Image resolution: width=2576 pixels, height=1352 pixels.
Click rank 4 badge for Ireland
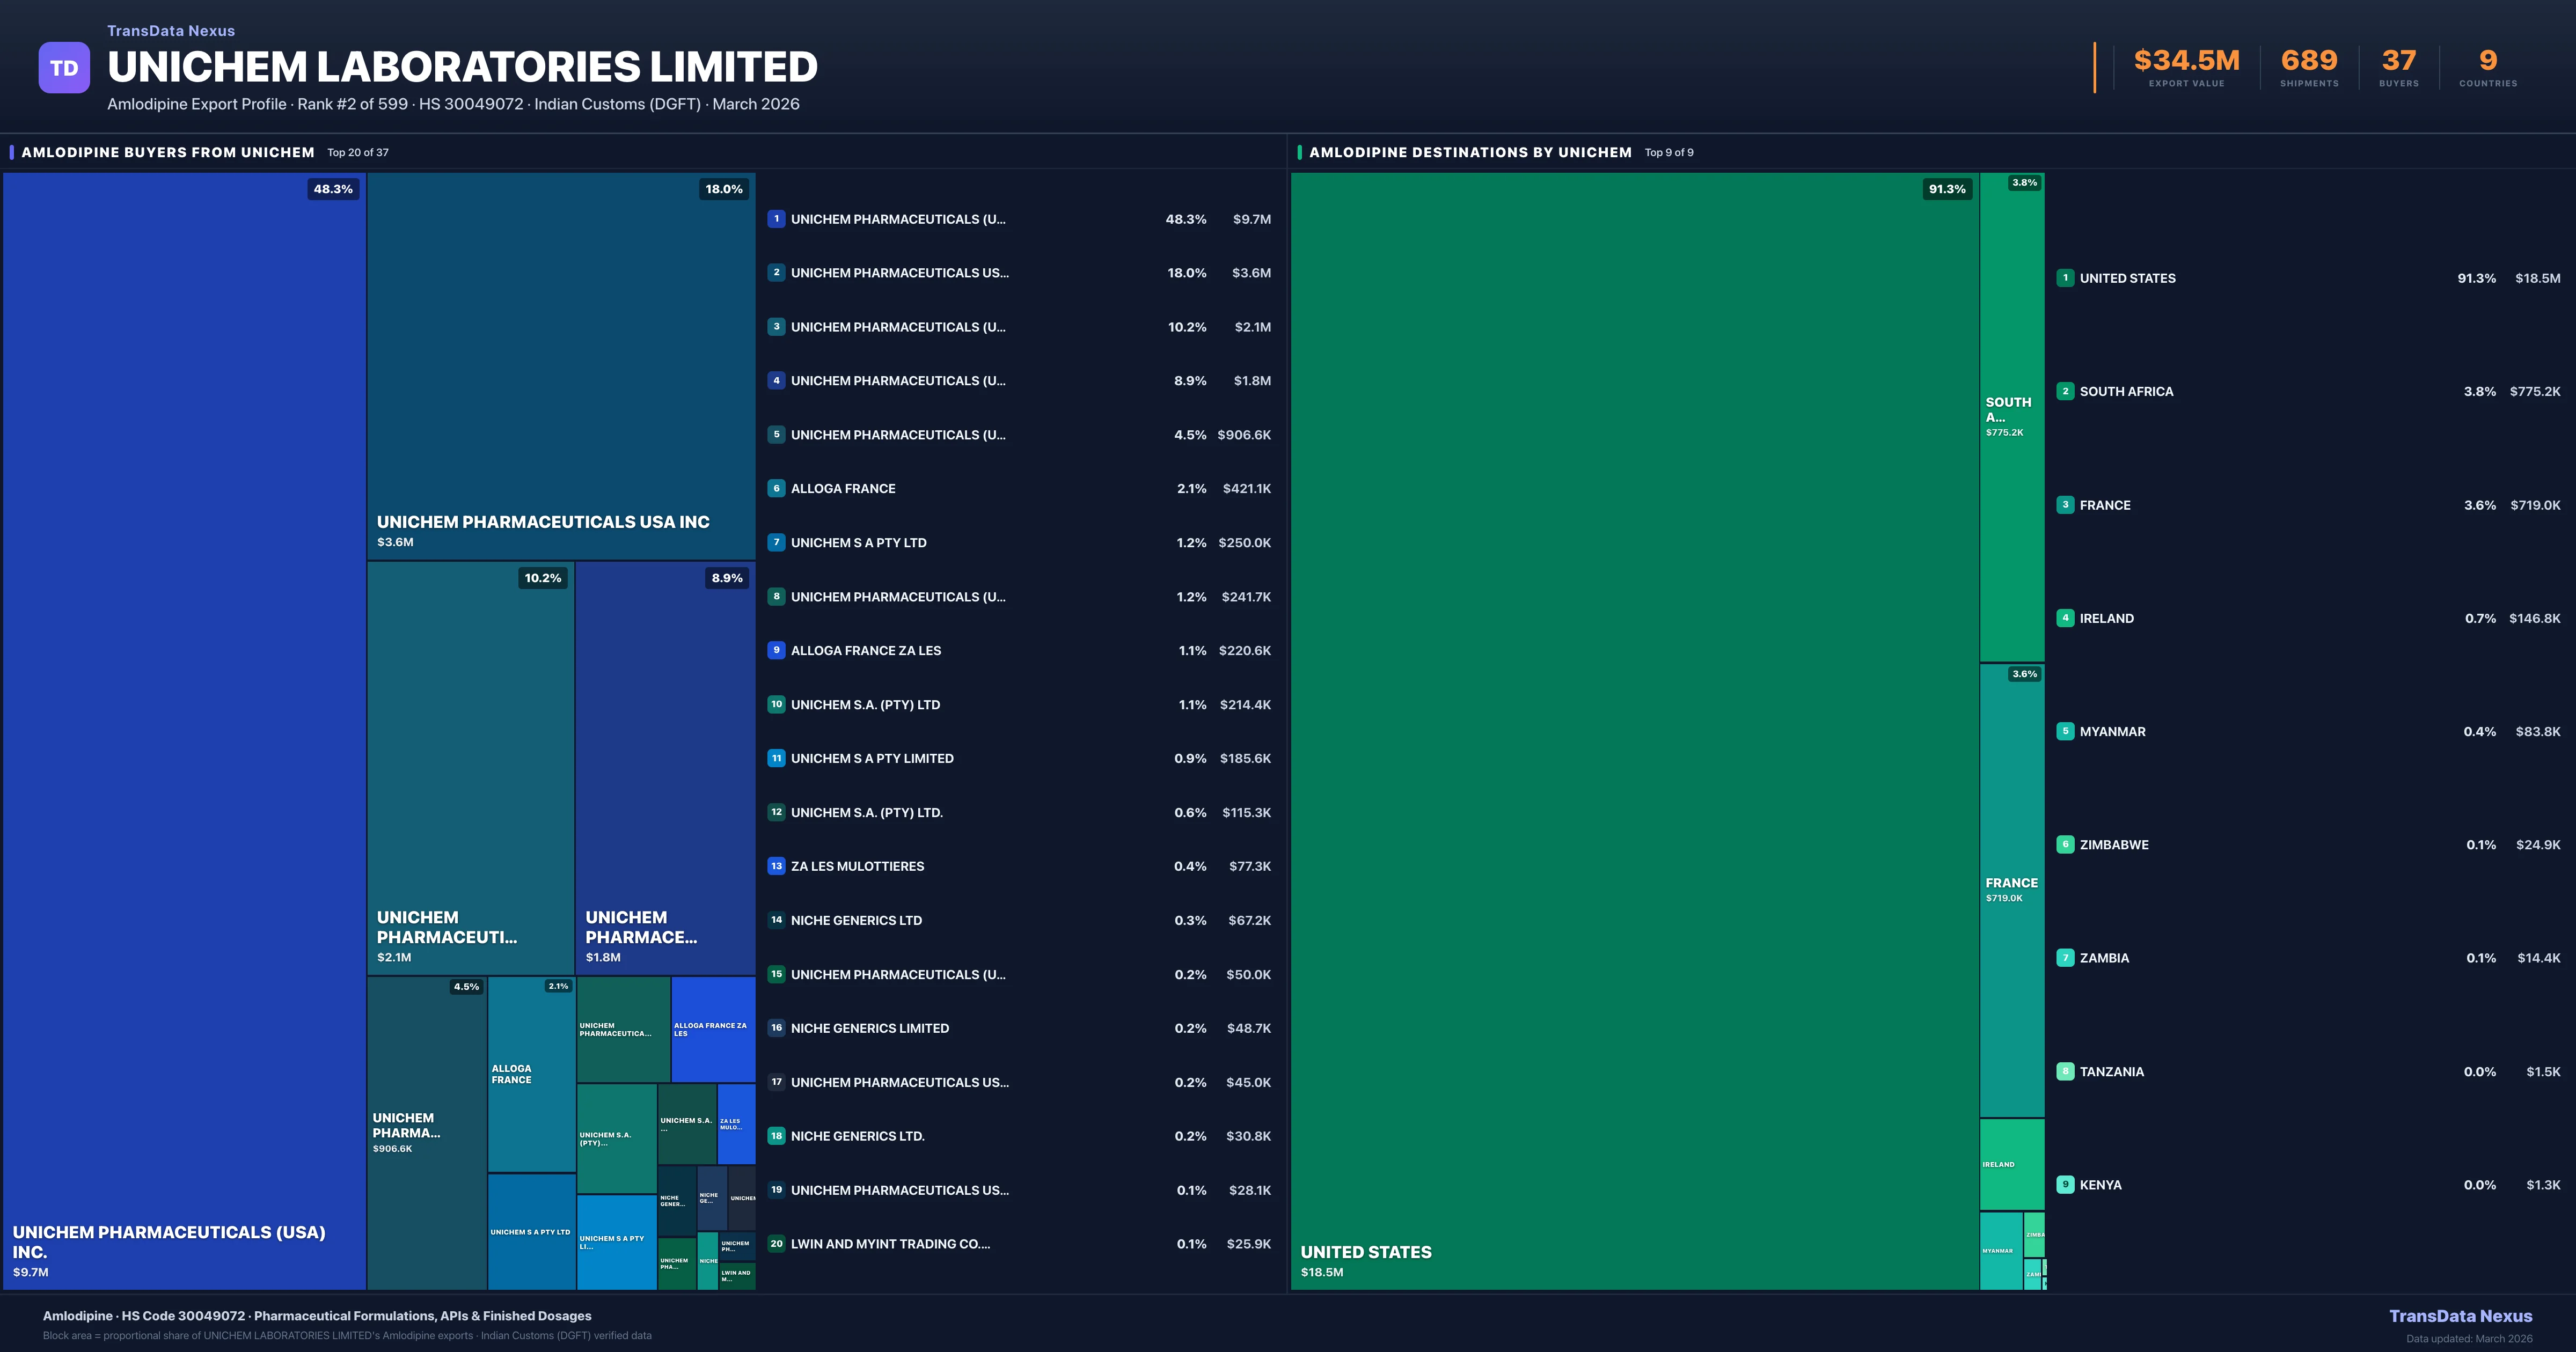pos(2065,618)
